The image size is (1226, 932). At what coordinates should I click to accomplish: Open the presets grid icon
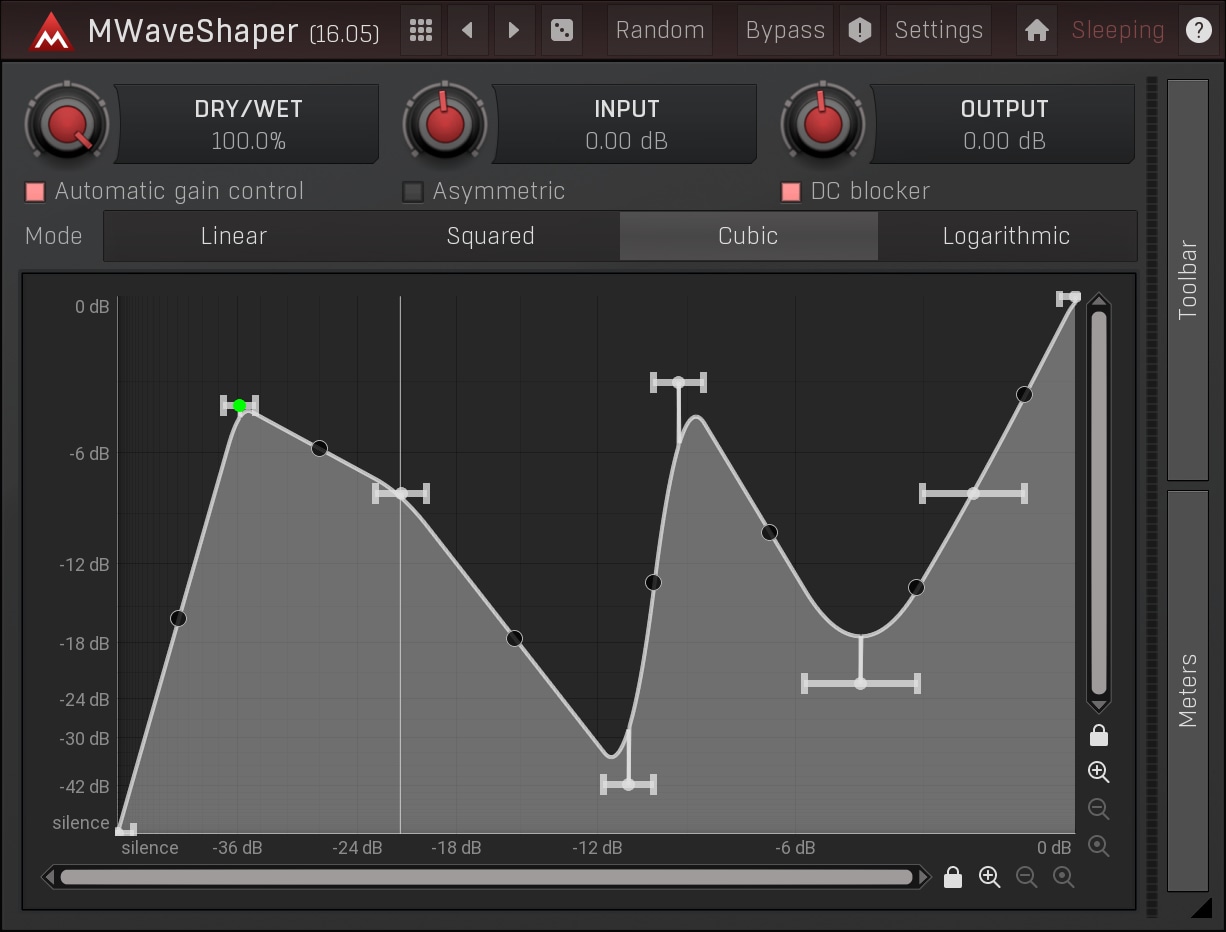pyautogui.click(x=421, y=30)
